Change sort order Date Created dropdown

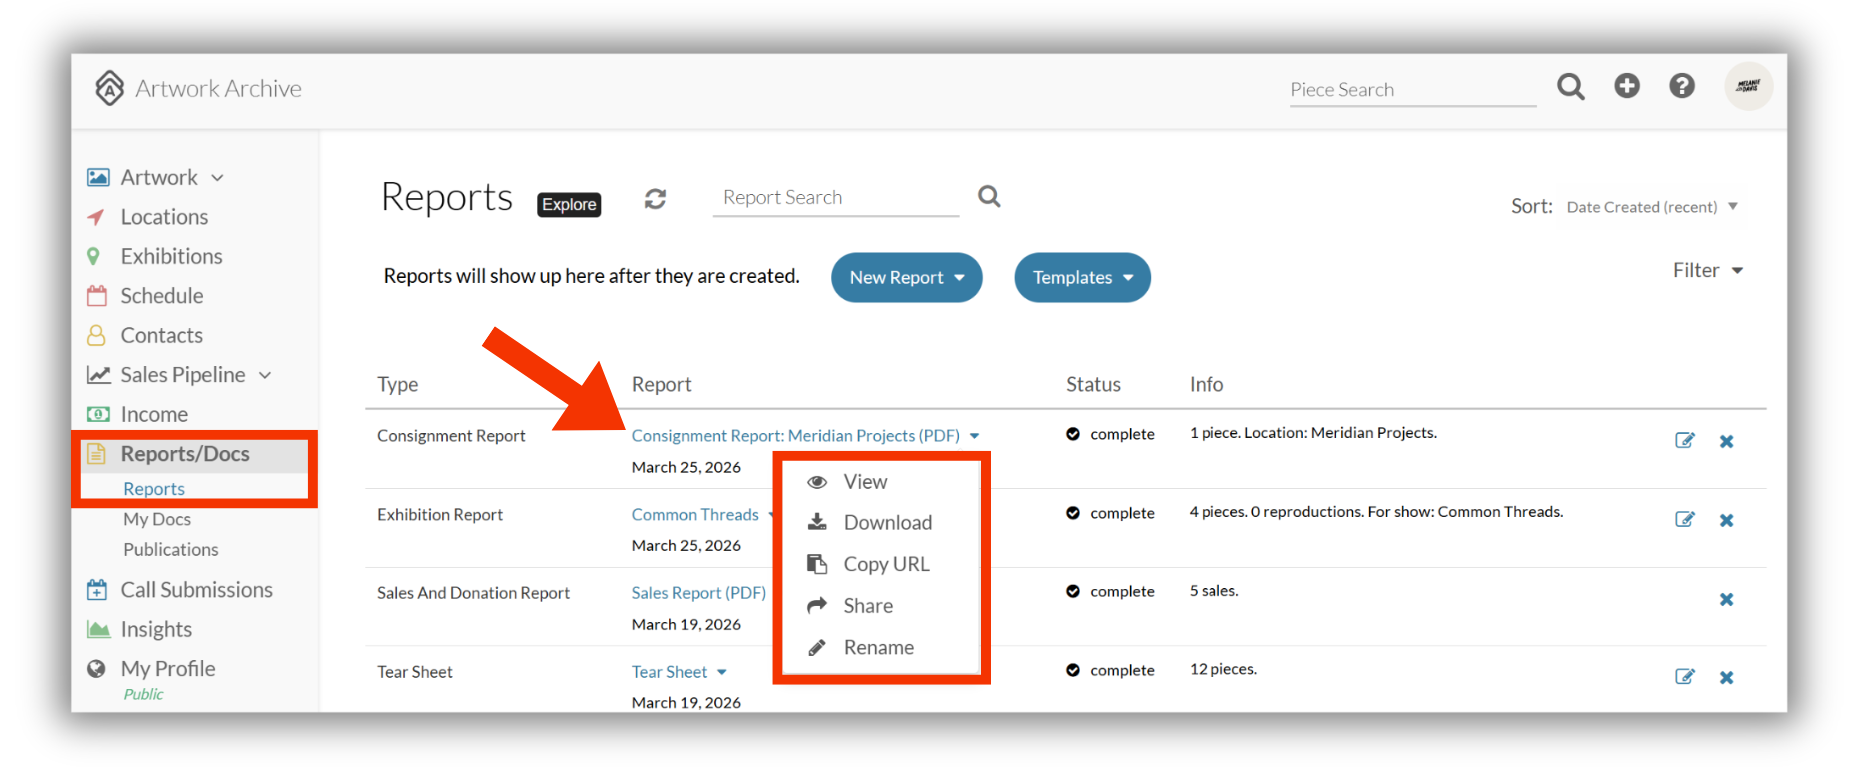pyautogui.click(x=1652, y=207)
